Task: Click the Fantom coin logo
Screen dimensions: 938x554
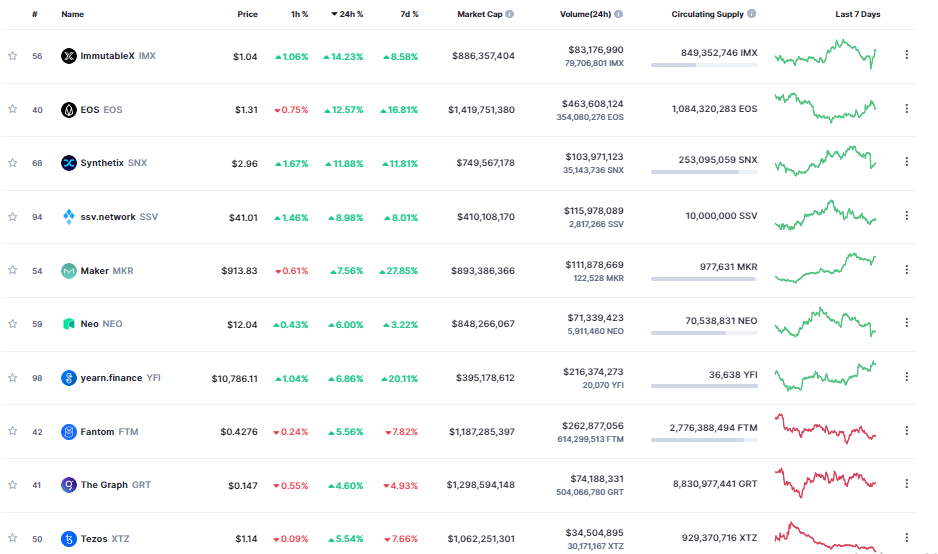Action: 69,431
